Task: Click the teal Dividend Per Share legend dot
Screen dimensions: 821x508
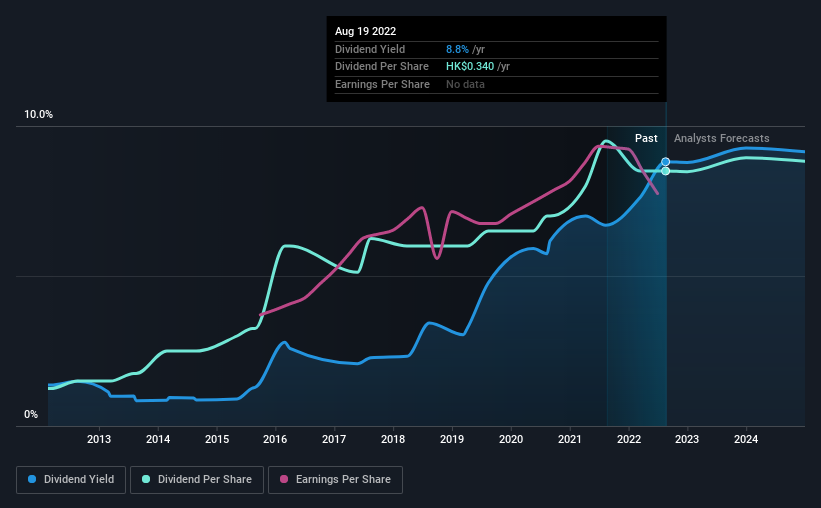Action: [x=146, y=479]
